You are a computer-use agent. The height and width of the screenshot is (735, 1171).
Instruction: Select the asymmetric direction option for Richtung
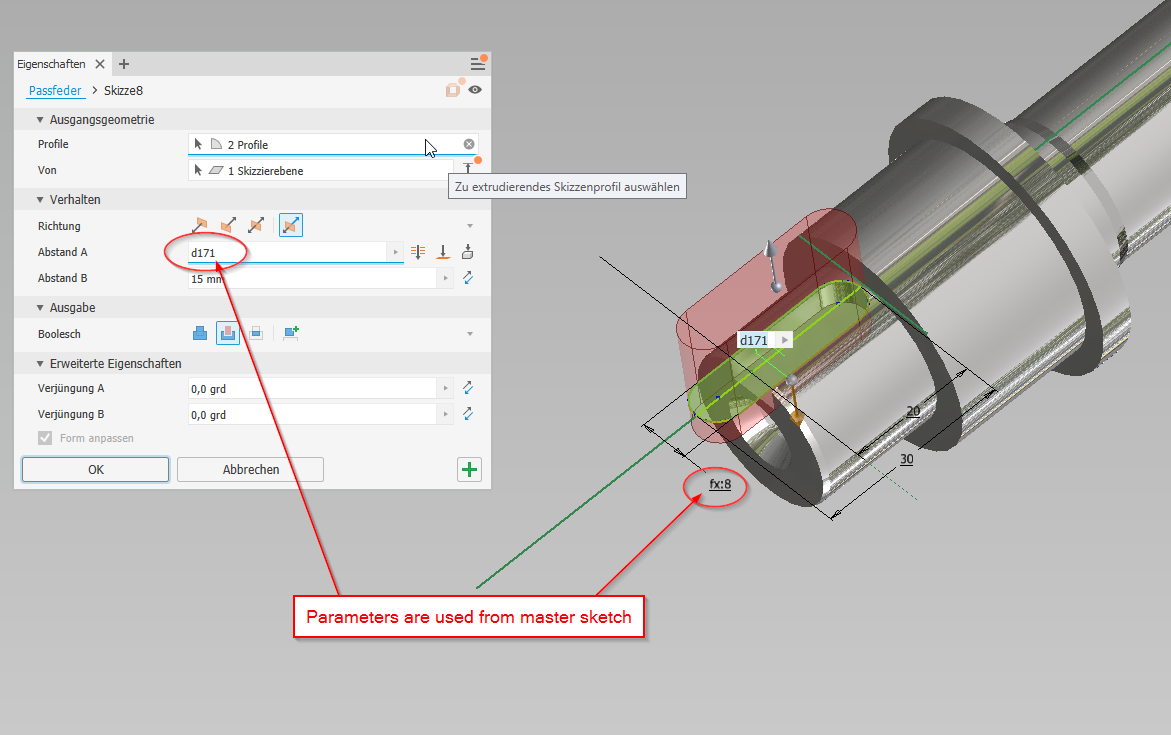pos(290,225)
